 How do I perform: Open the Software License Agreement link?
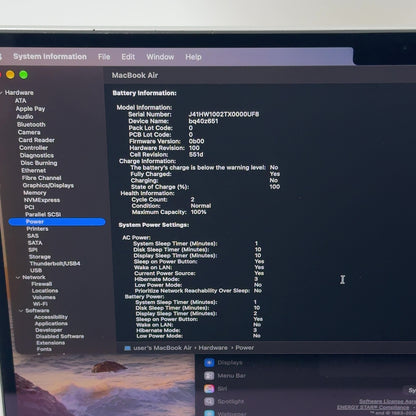(387, 401)
